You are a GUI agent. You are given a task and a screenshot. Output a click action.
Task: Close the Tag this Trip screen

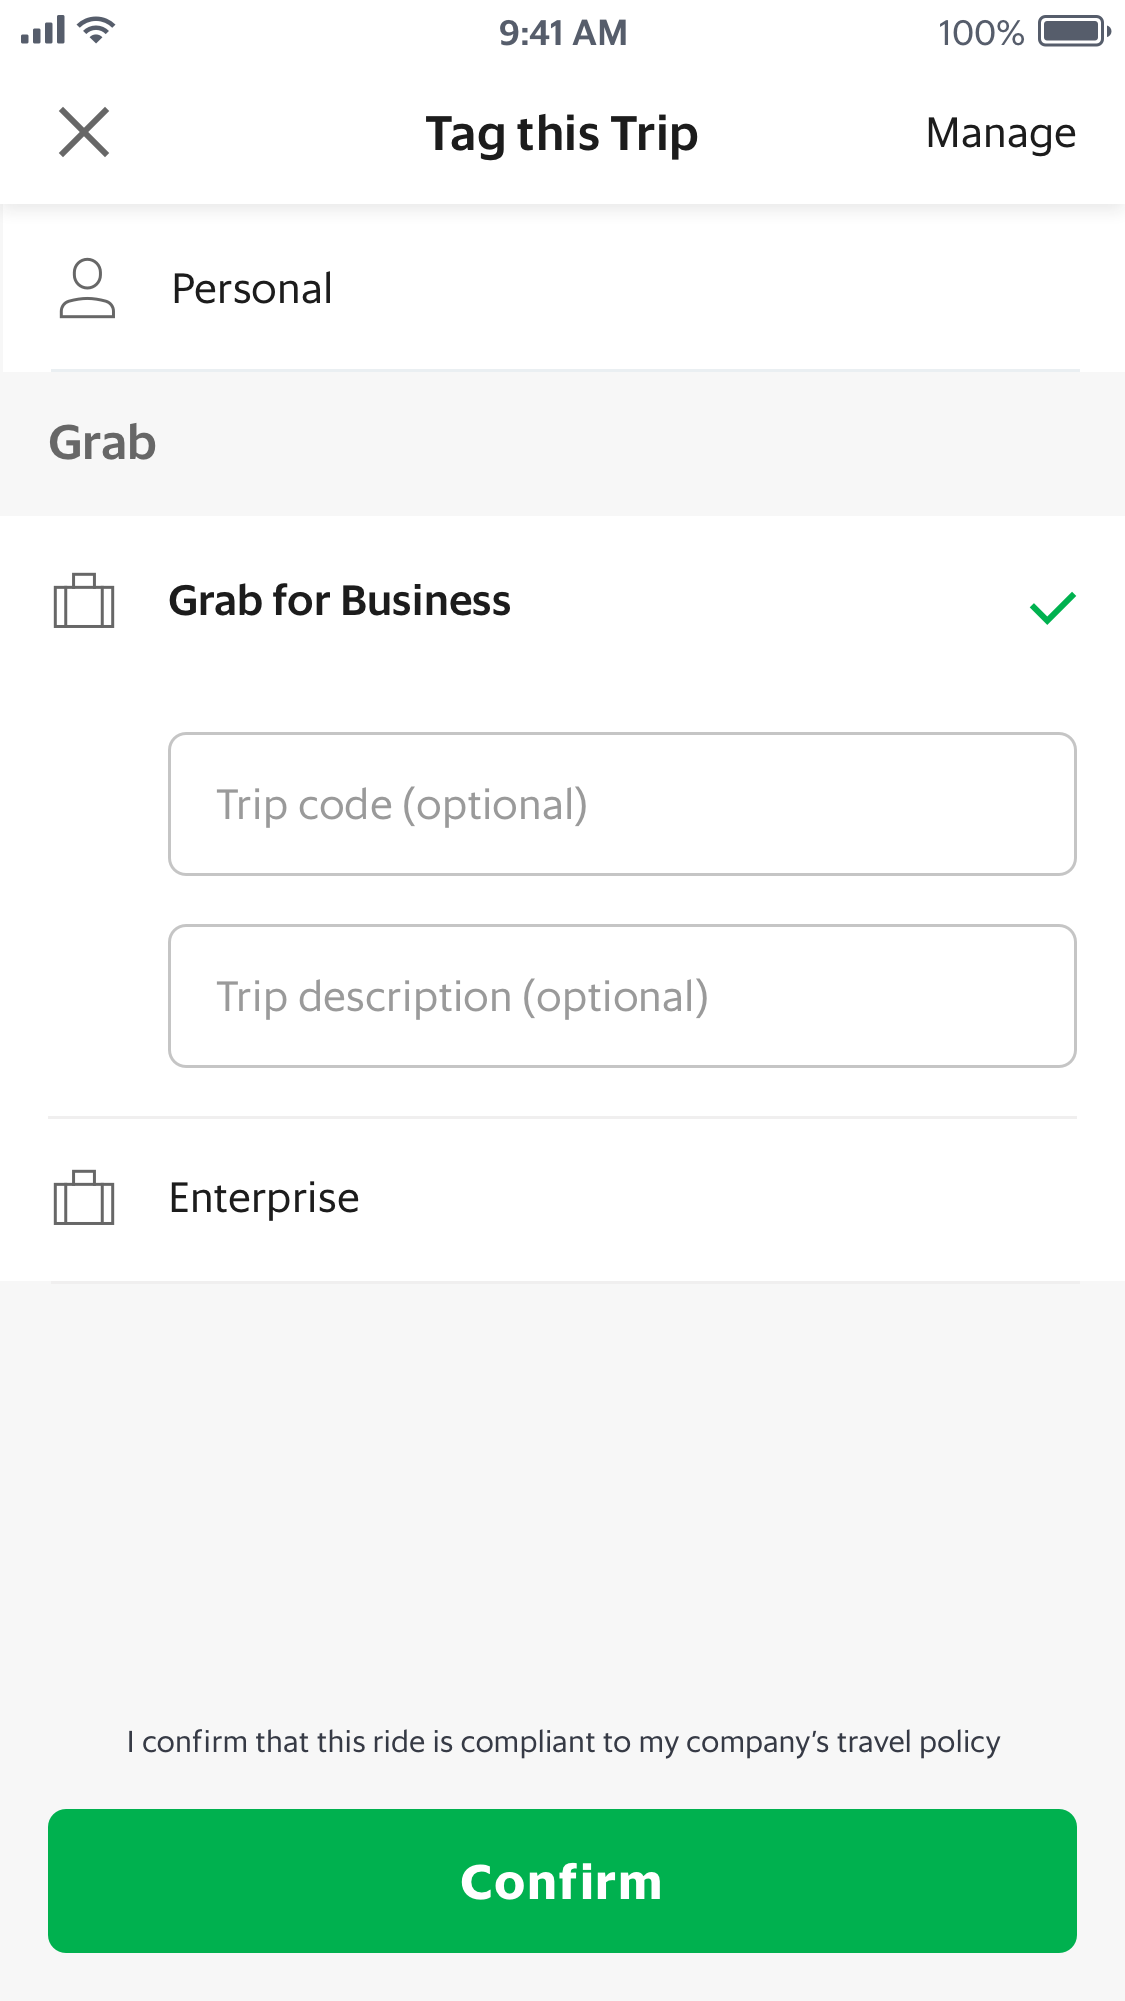tap(84, 133)
